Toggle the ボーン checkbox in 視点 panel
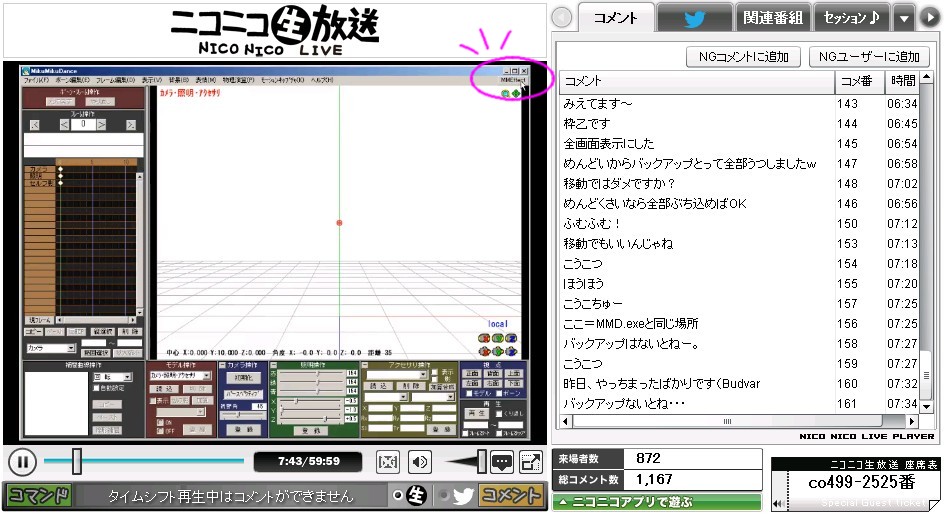 coord(498,393)
